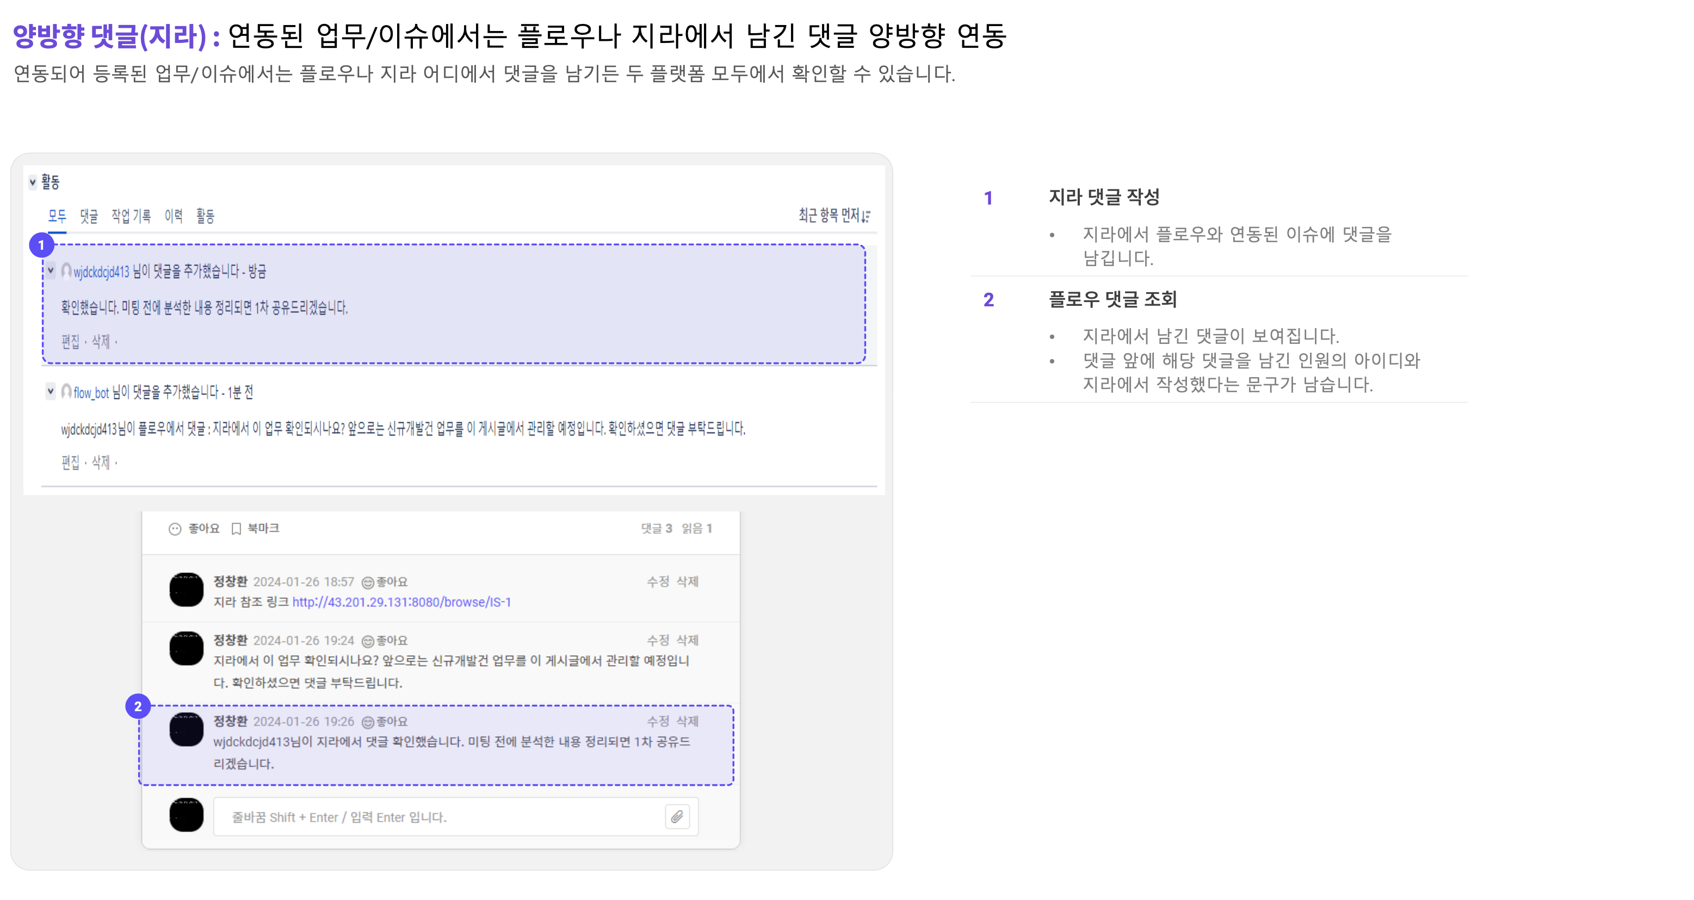The image size is (1694, 900).
Task: Click the avatar on the 19:26 comment
Action: tap(186, 730)
